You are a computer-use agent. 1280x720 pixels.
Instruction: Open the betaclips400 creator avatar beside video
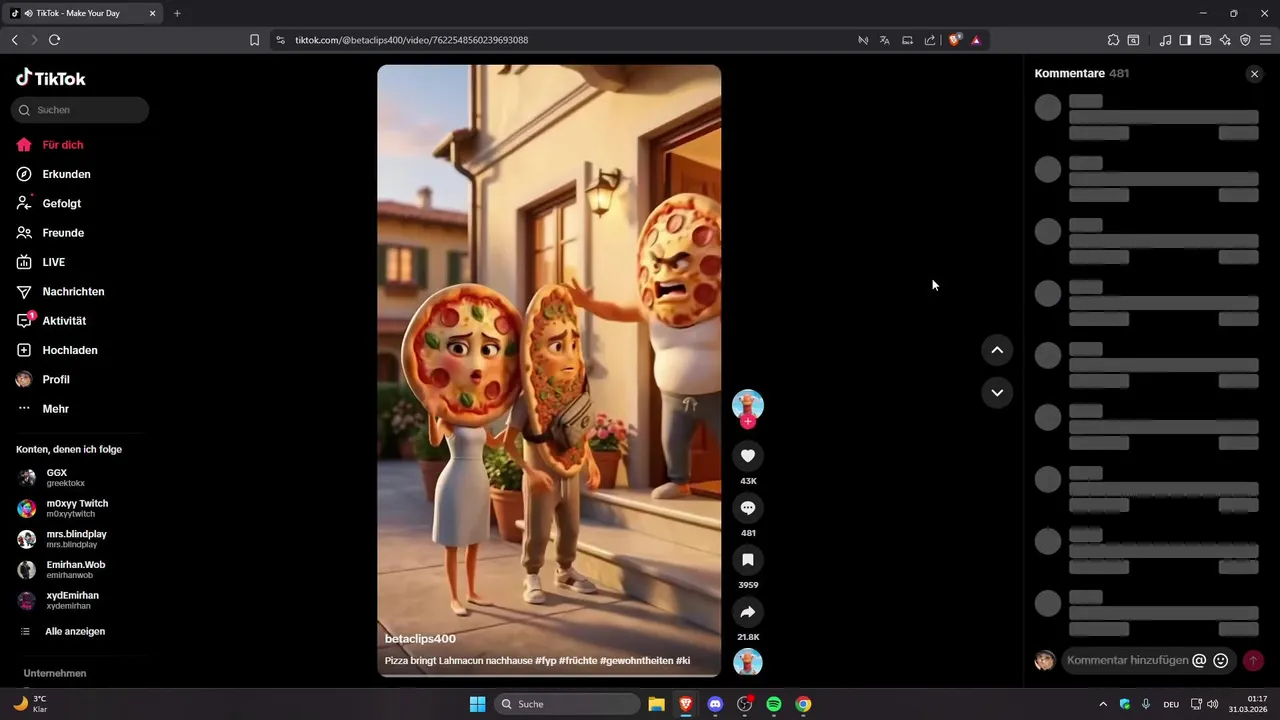click(x=747, y=404)
